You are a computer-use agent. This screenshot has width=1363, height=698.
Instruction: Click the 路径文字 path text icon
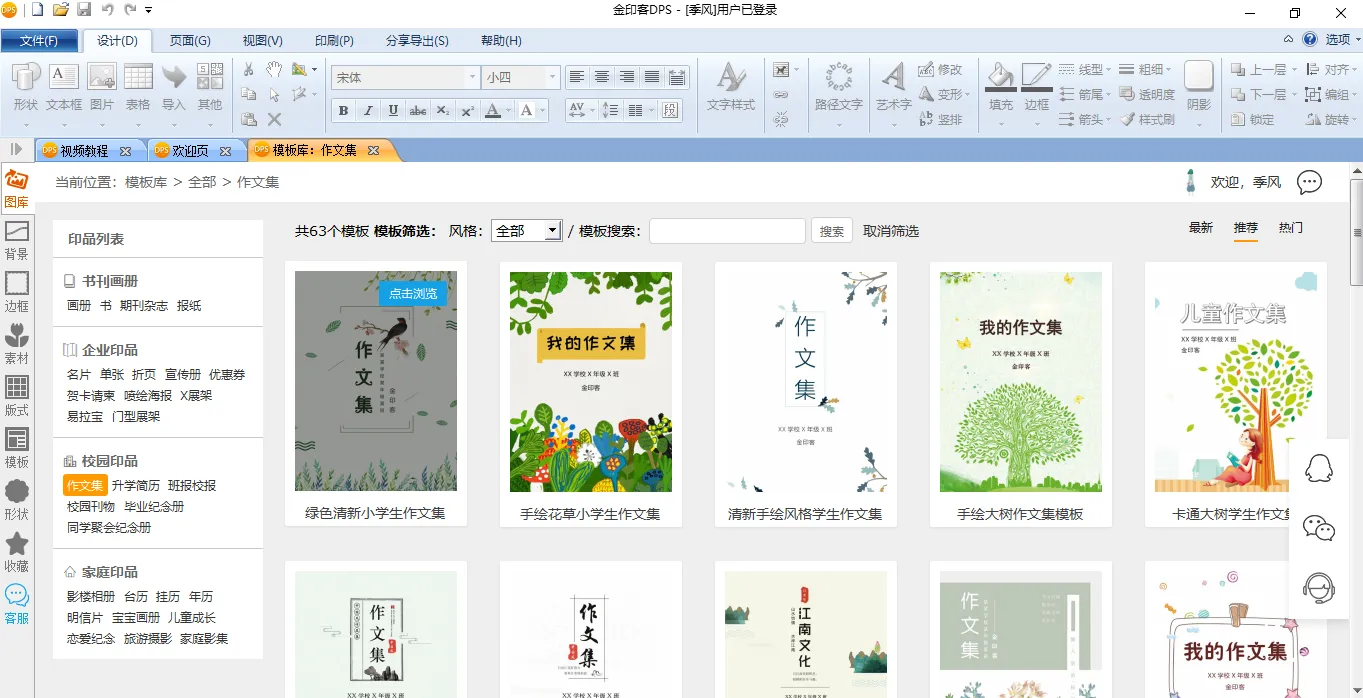838,87
